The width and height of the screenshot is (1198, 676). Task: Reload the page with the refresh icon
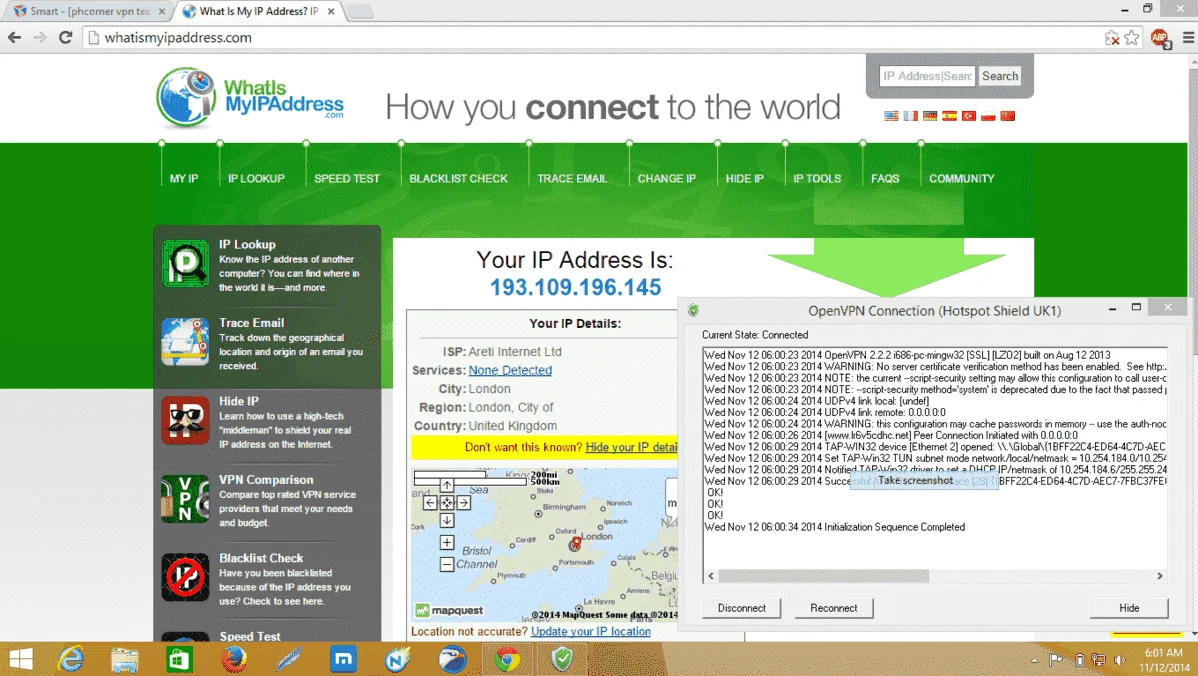coord(66,37)
